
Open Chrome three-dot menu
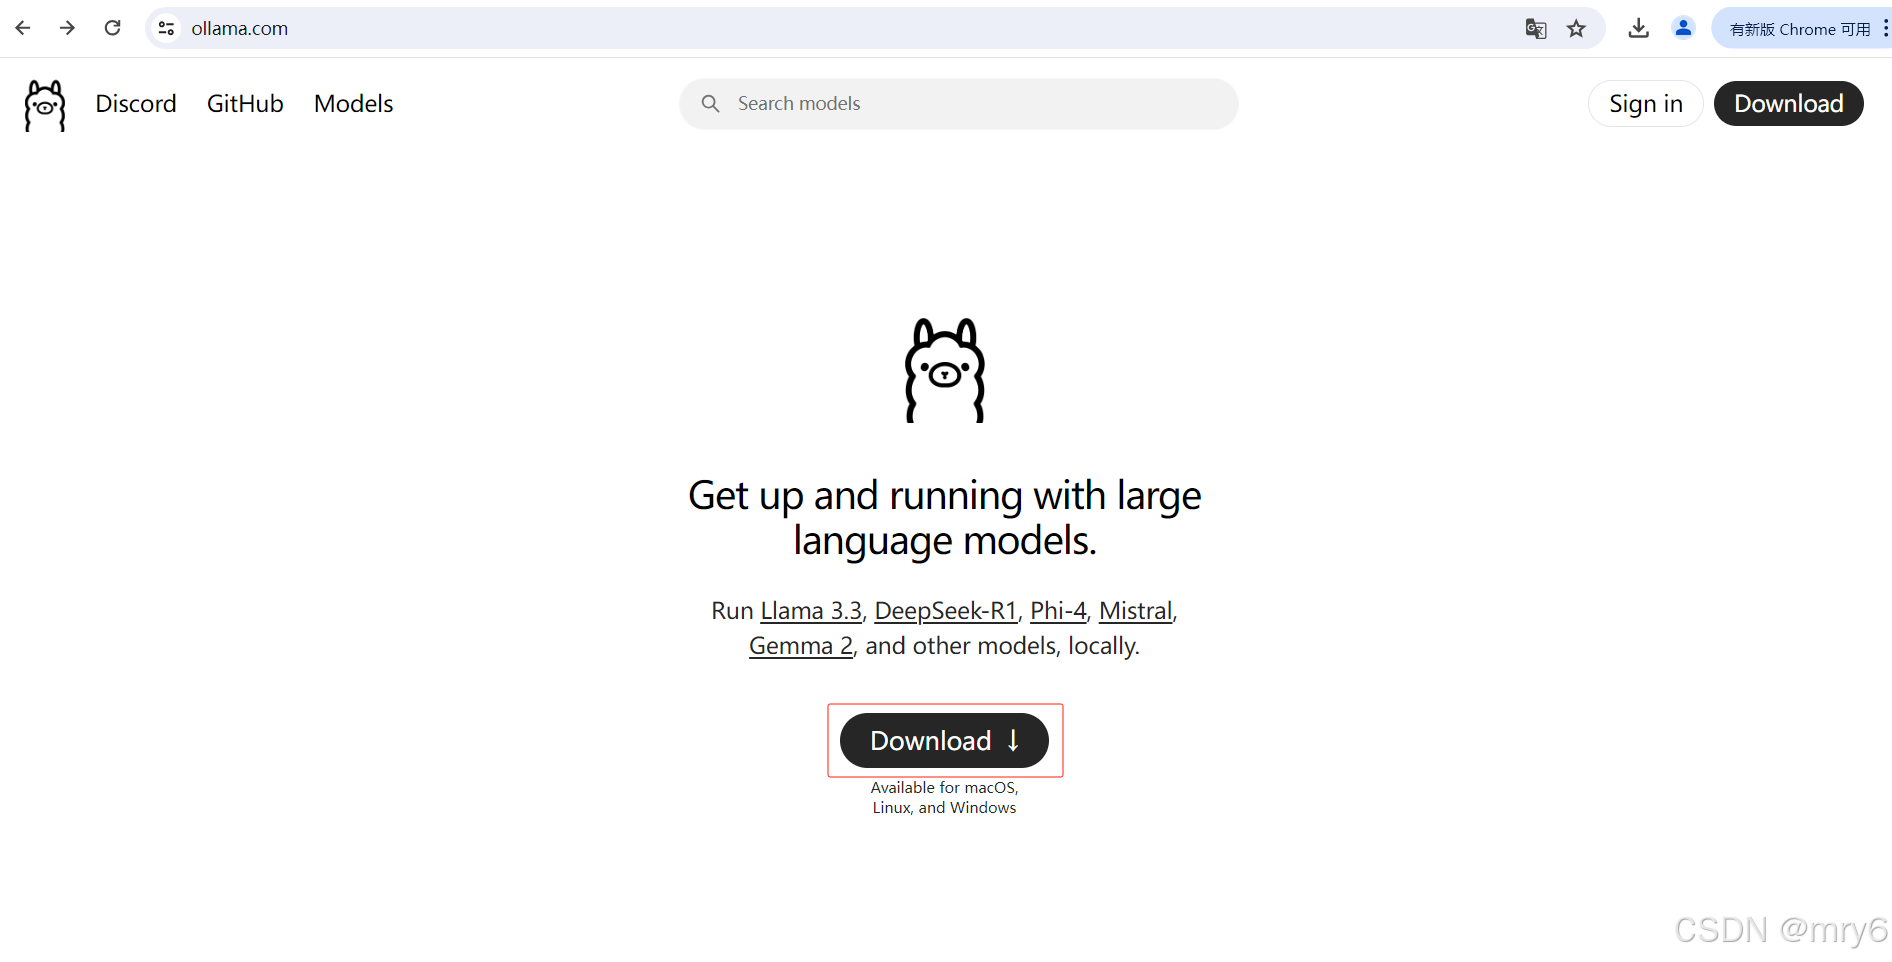coord(1885,28)
